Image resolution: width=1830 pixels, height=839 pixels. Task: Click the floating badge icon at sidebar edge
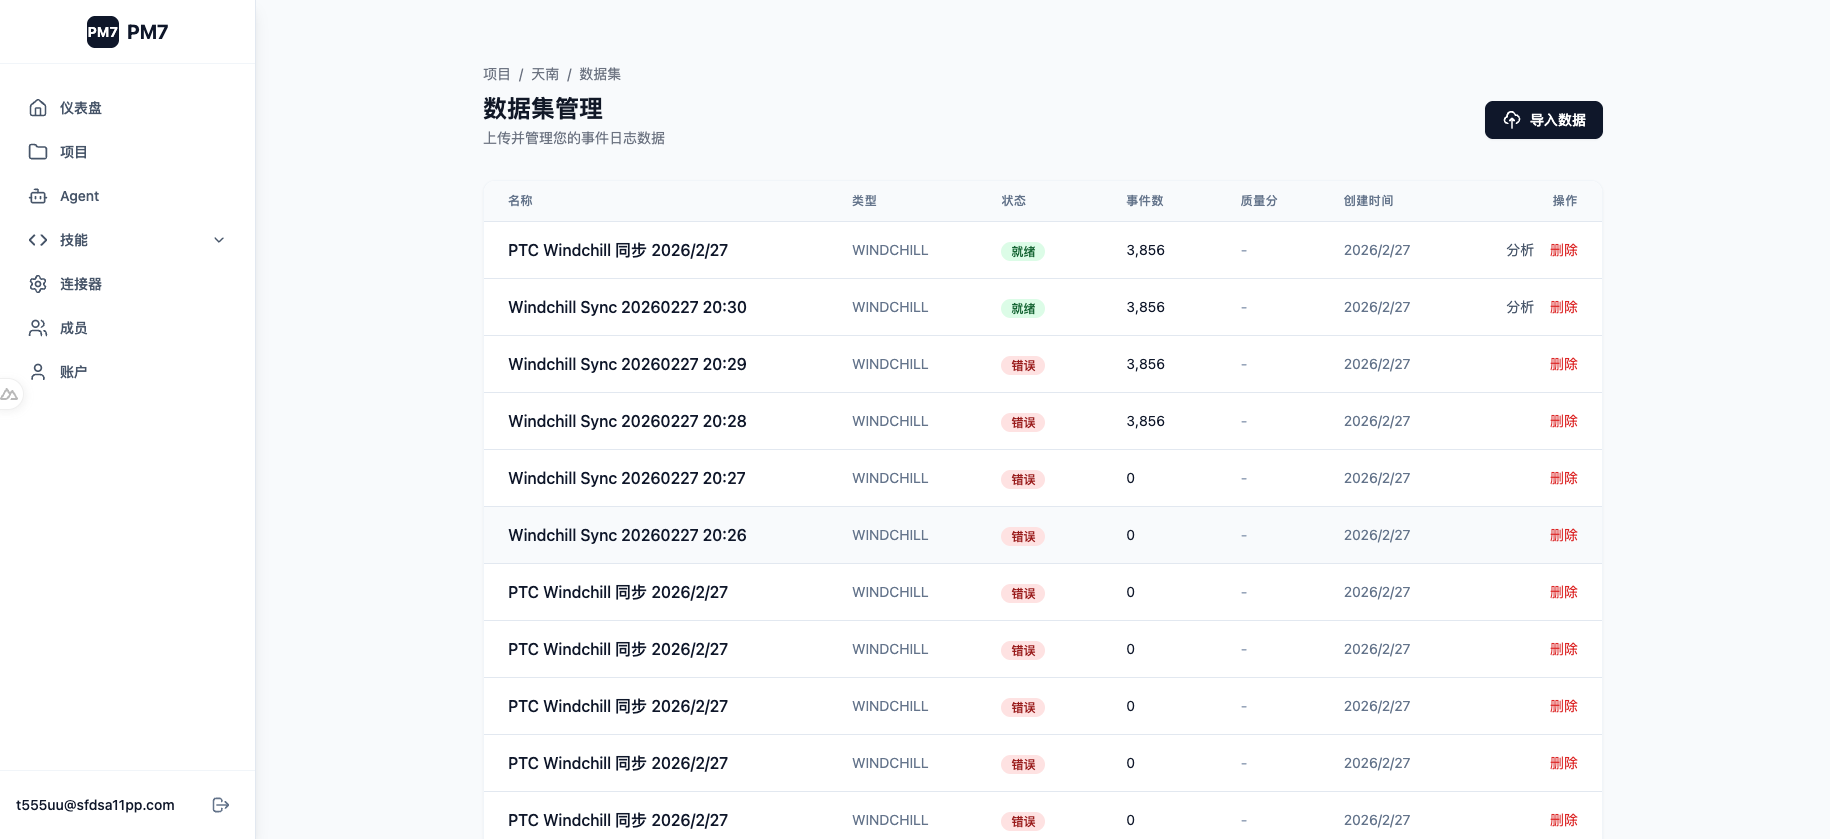click(x=9, y=395)
